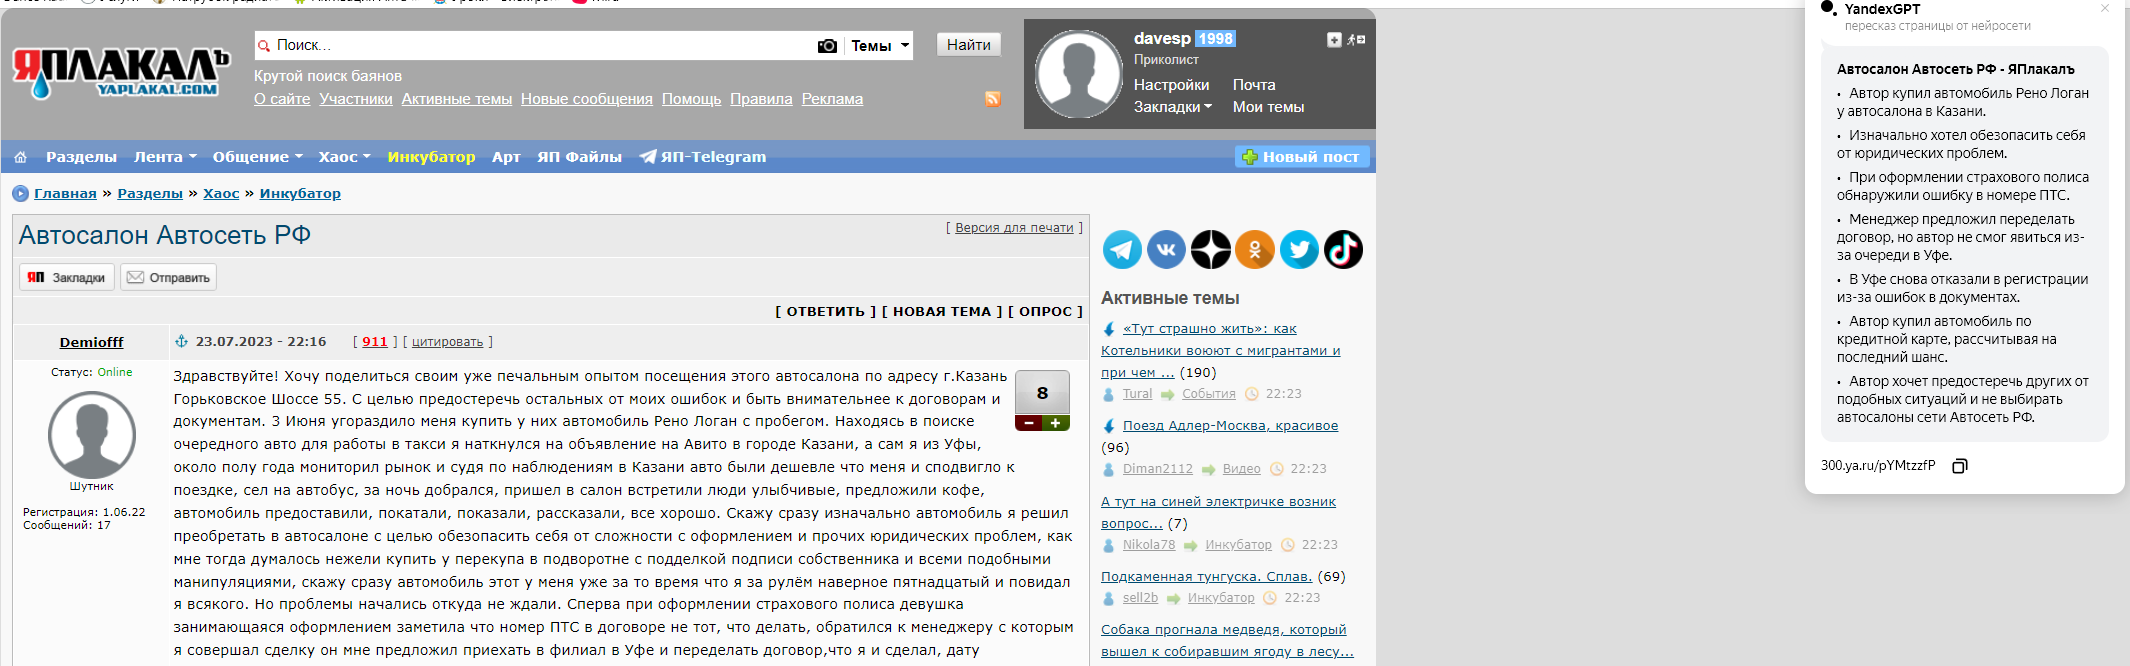The height and width of the screenshot is (666, 2130).
Task: Expand the Закладки dropdown
Action: tap(1173, 107)
